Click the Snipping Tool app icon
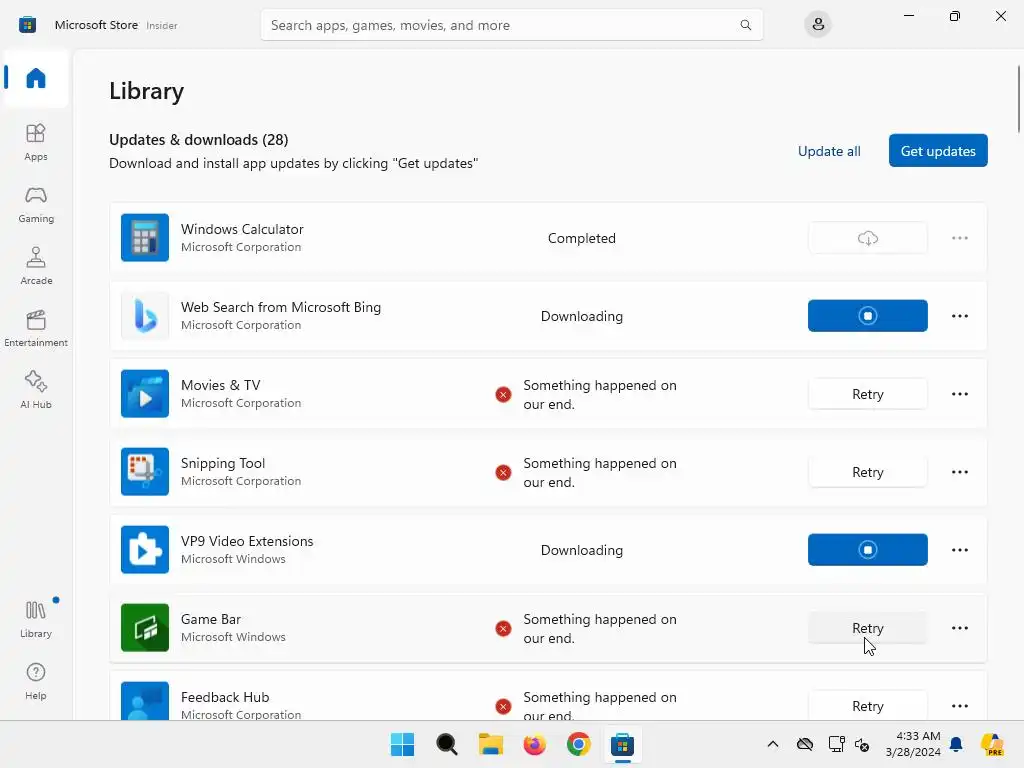Viewport: 1024px width, 768px height. click(145, 472)
